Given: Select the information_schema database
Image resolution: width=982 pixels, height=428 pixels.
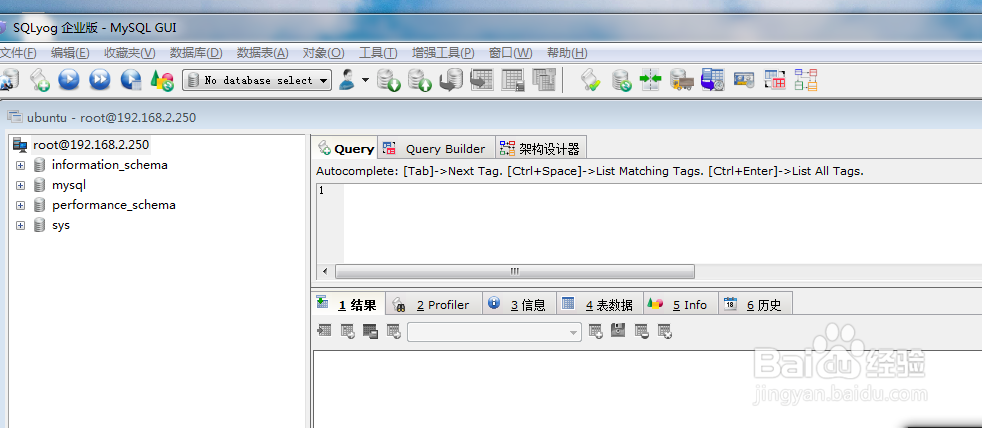Looking at the screenshot, I should pos(110,165).
